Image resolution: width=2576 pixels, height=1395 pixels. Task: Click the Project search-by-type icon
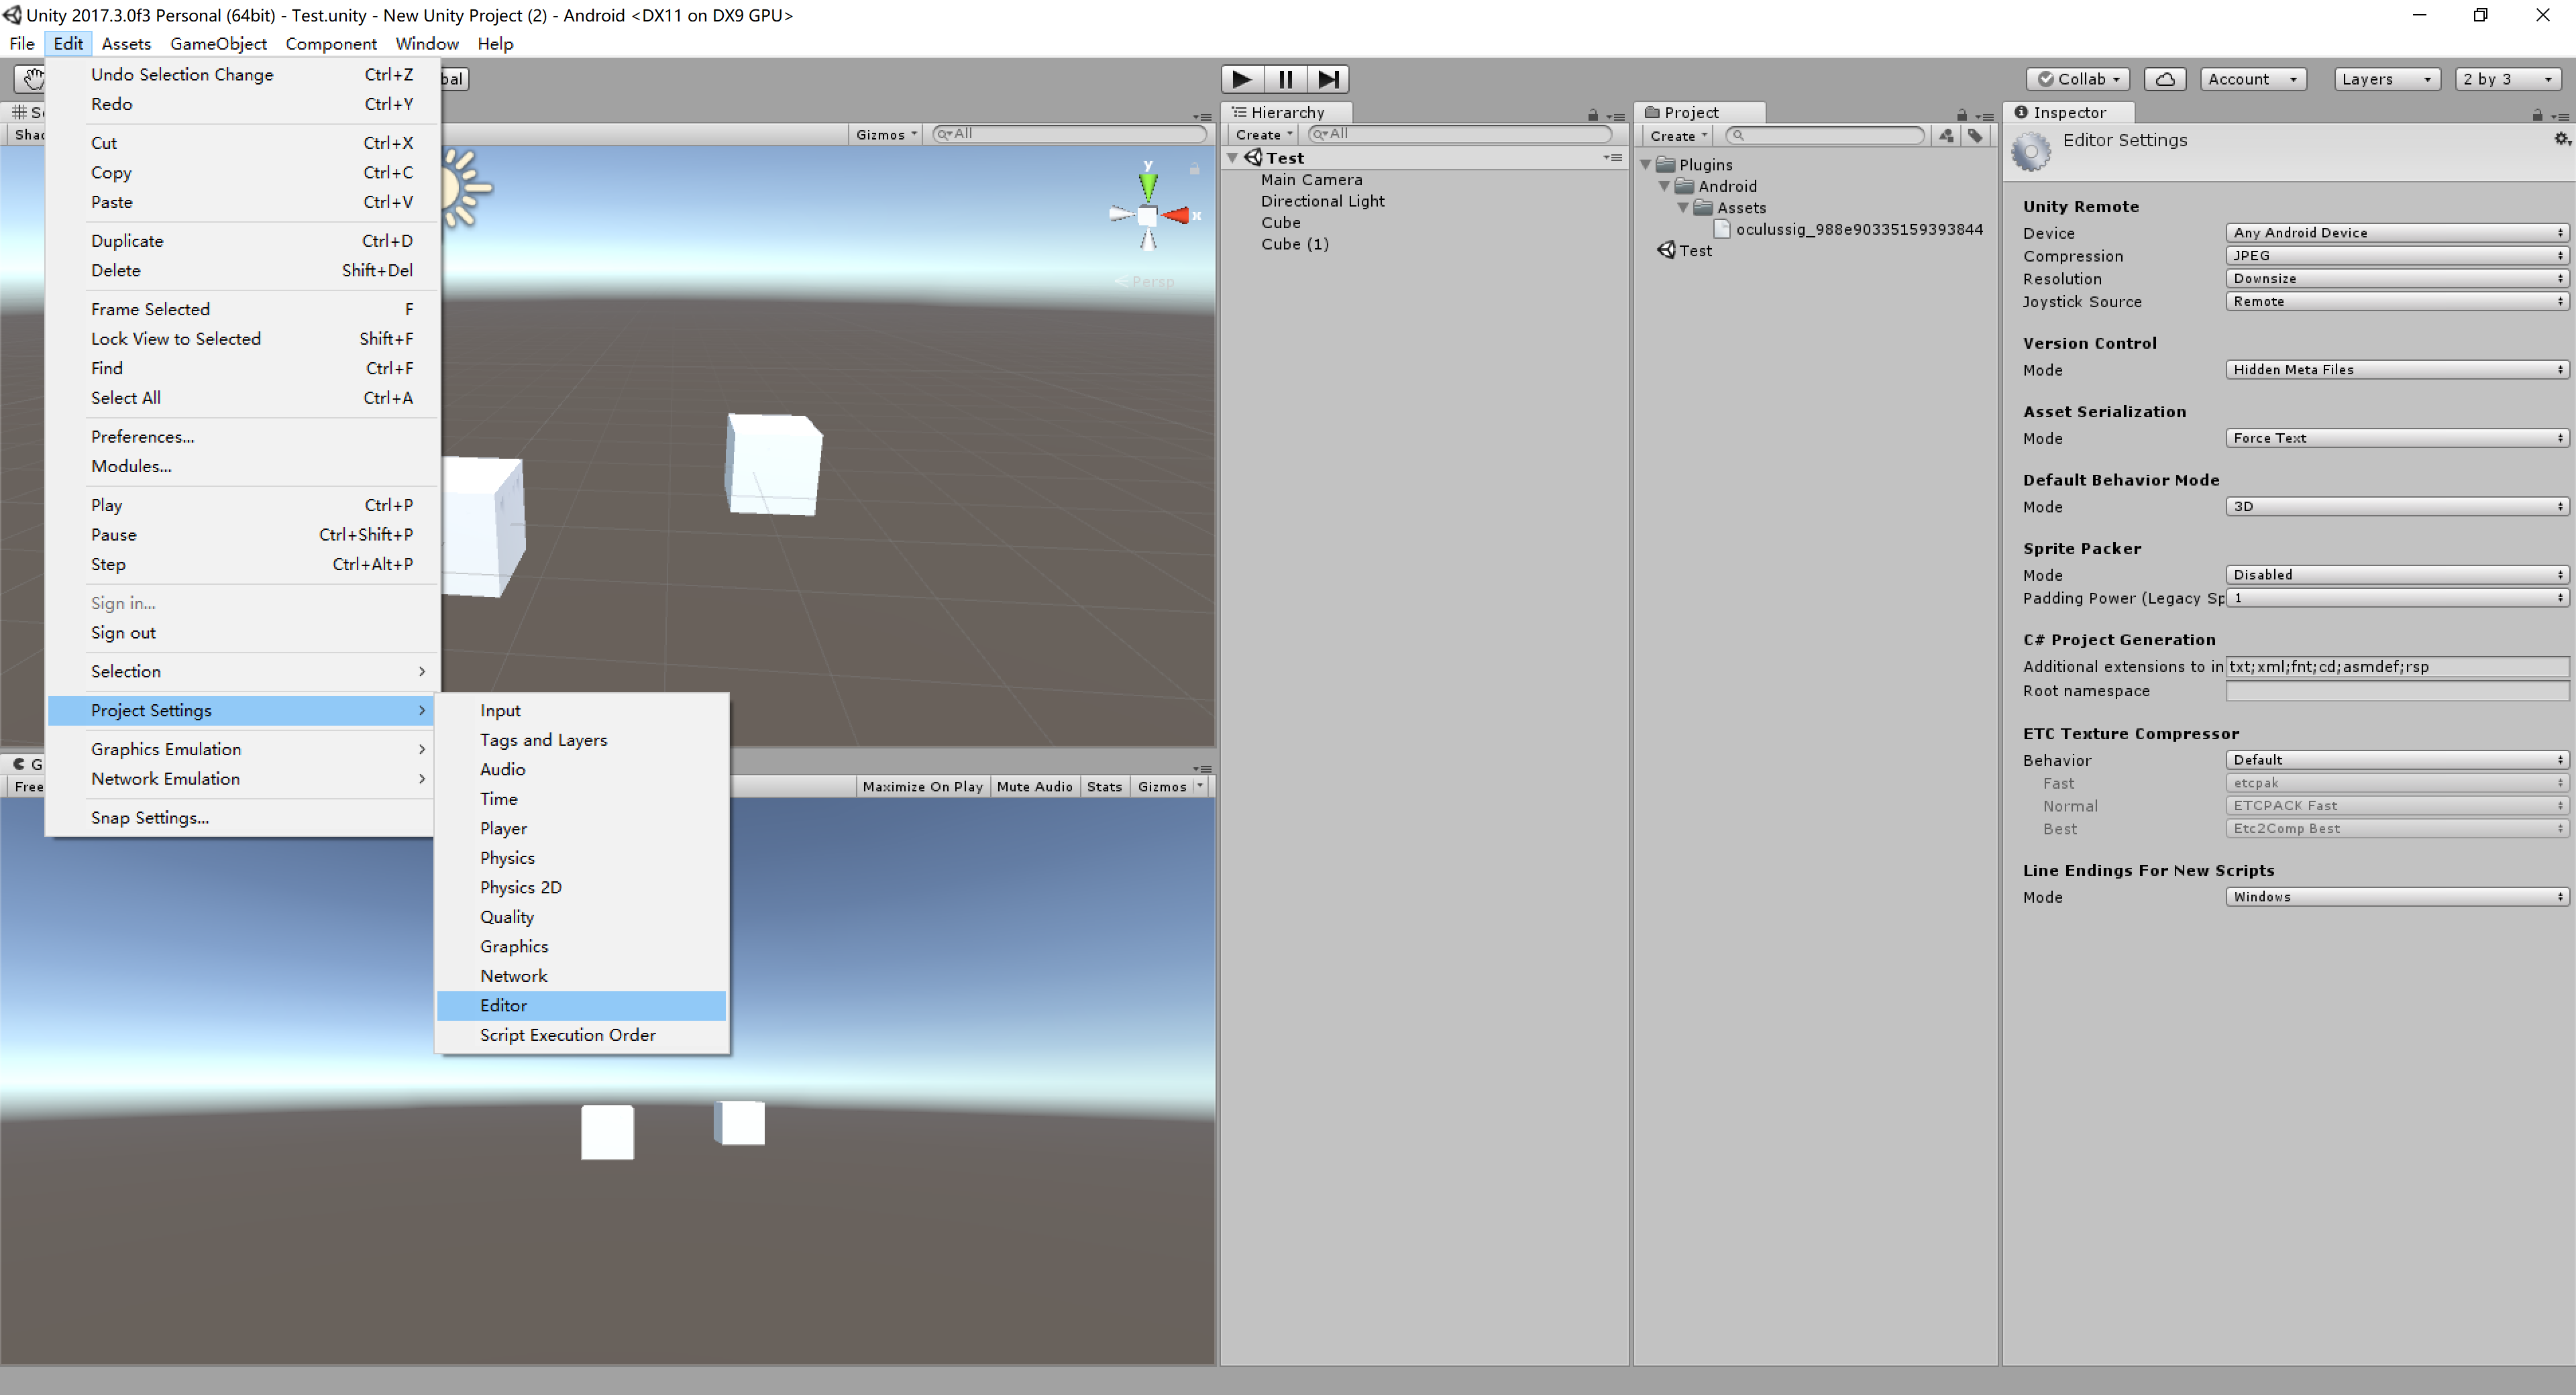tap(1946, 135)
